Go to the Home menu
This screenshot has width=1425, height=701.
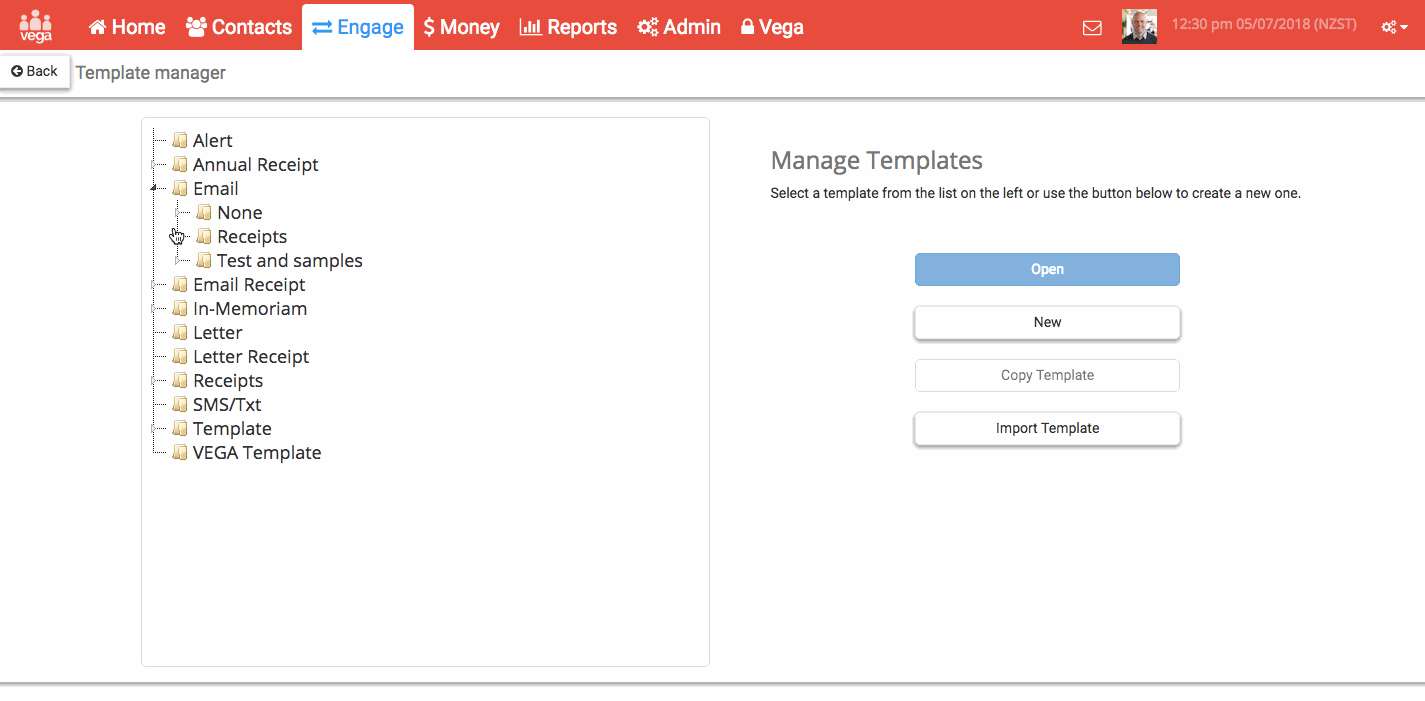(x=127, y=27)
